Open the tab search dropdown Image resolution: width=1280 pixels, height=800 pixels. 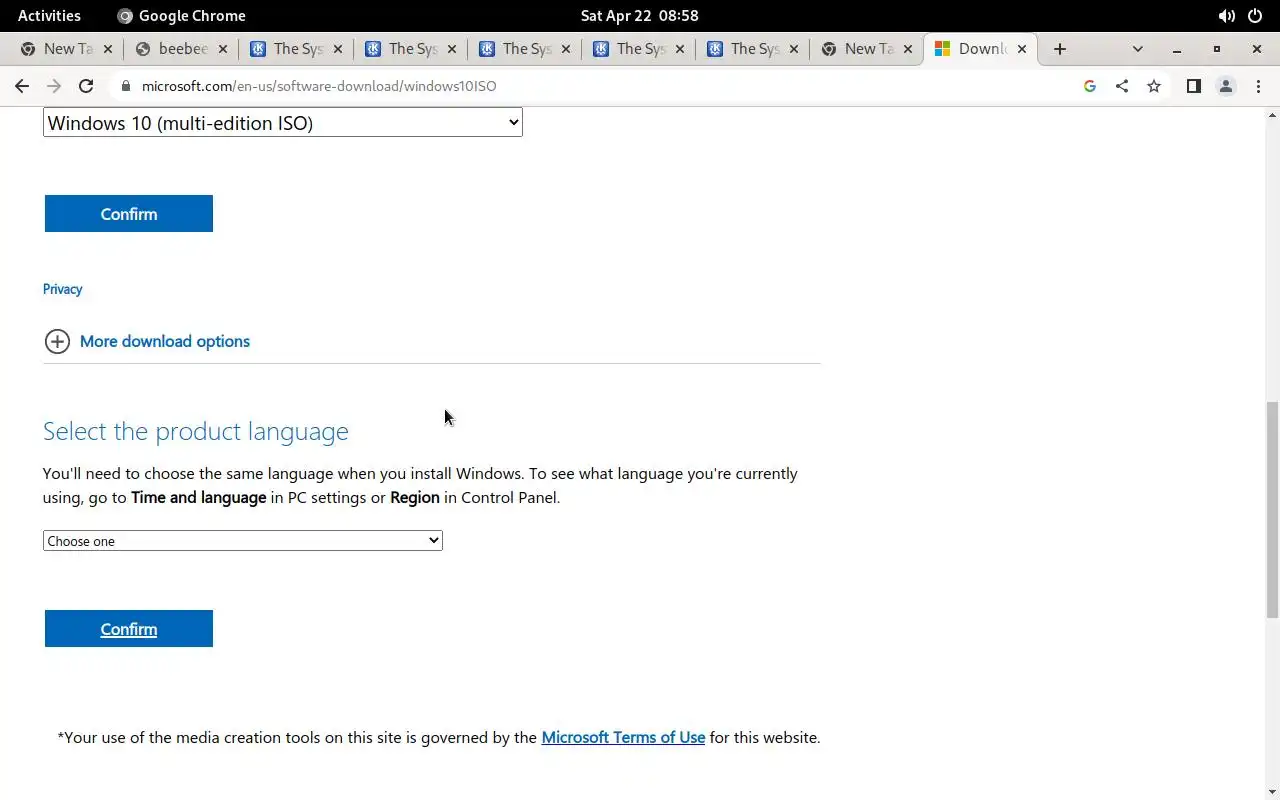point(1137,48)
